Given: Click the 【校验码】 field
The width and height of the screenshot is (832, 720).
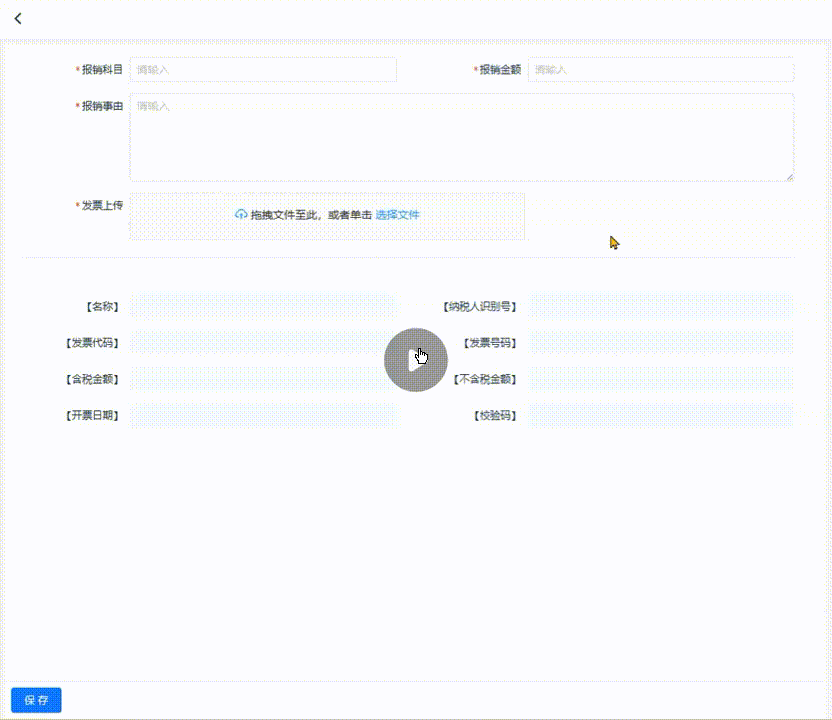Looking at the screenshot, I should pos(661,415).
